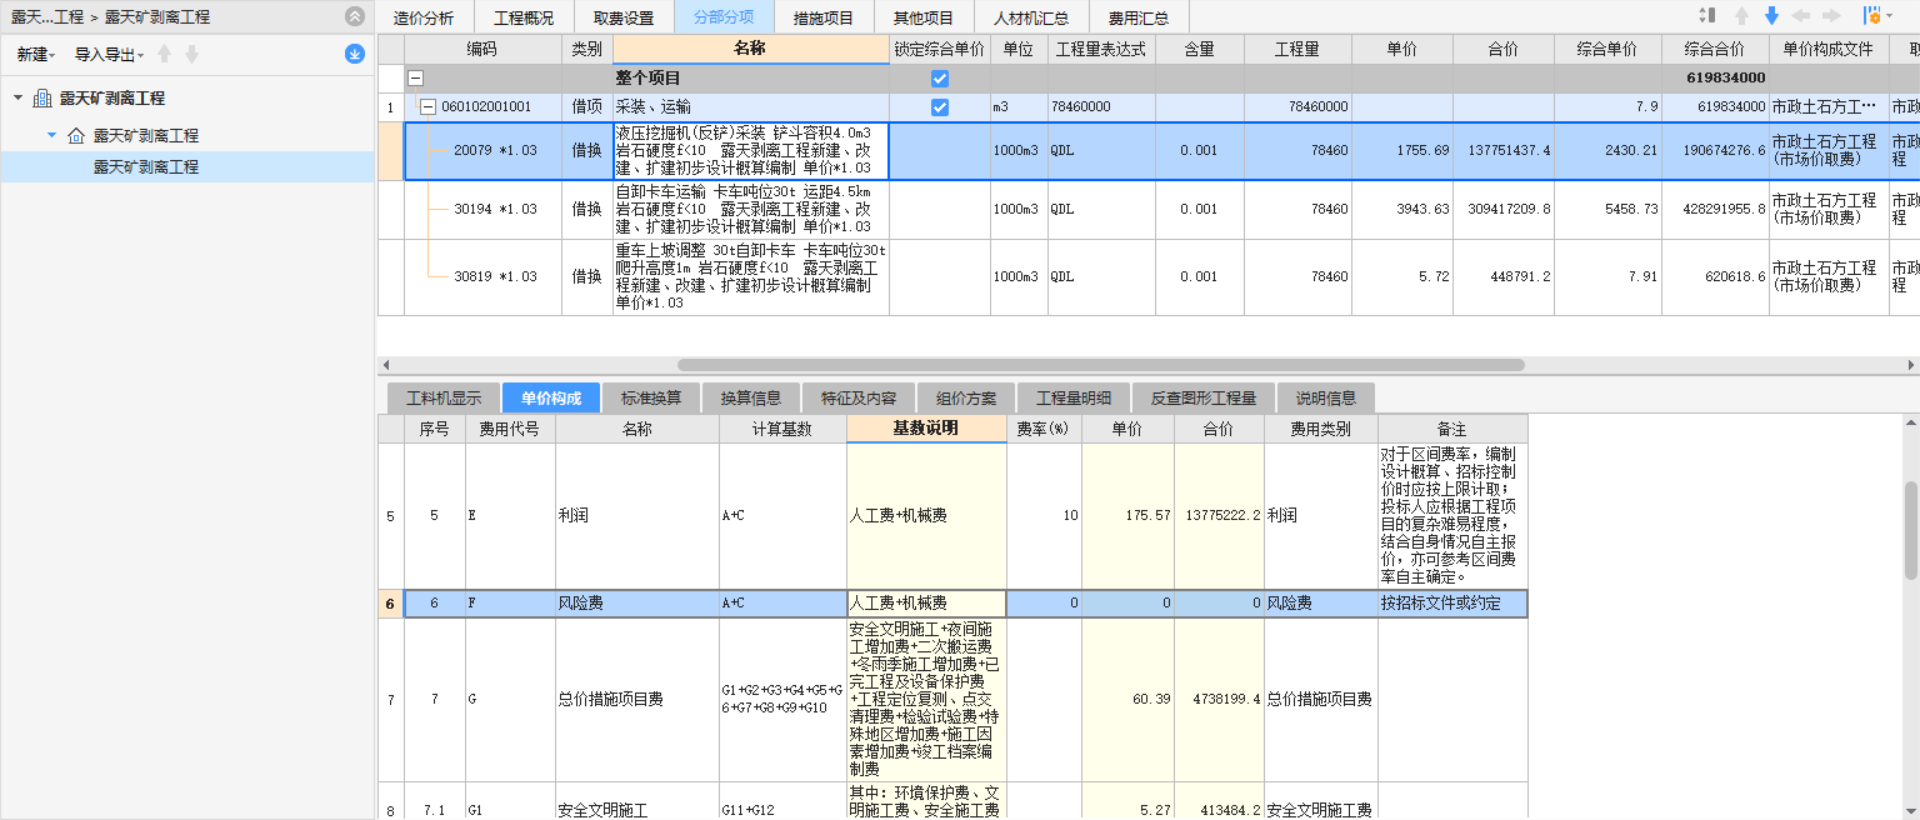The width and height of the screenshot is (1920, 820).
Task: Select the 单价构成 bottom tab
Action: click(x=551, y=398)
